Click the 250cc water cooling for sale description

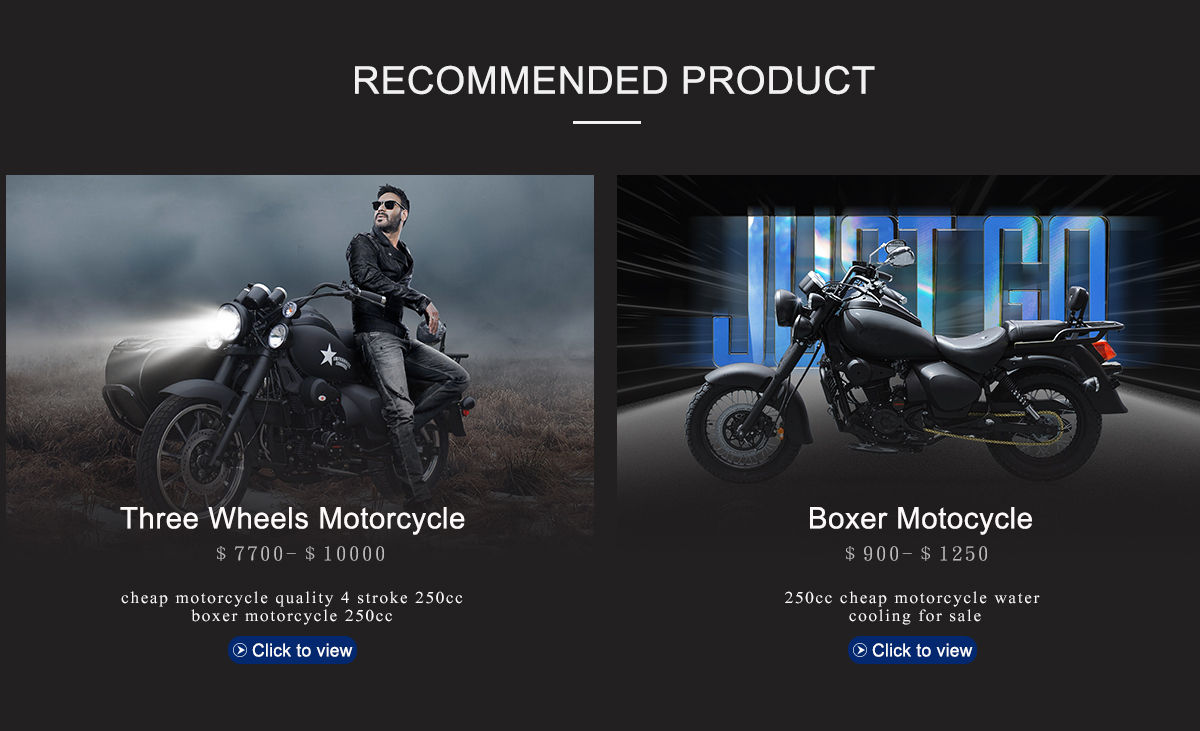[913, 607]
